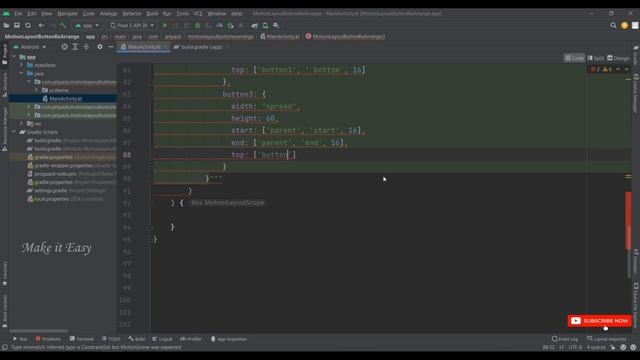Open the Device Manager toolbar icon
This screenshot has height=360, width=640.
coord(265,25)
